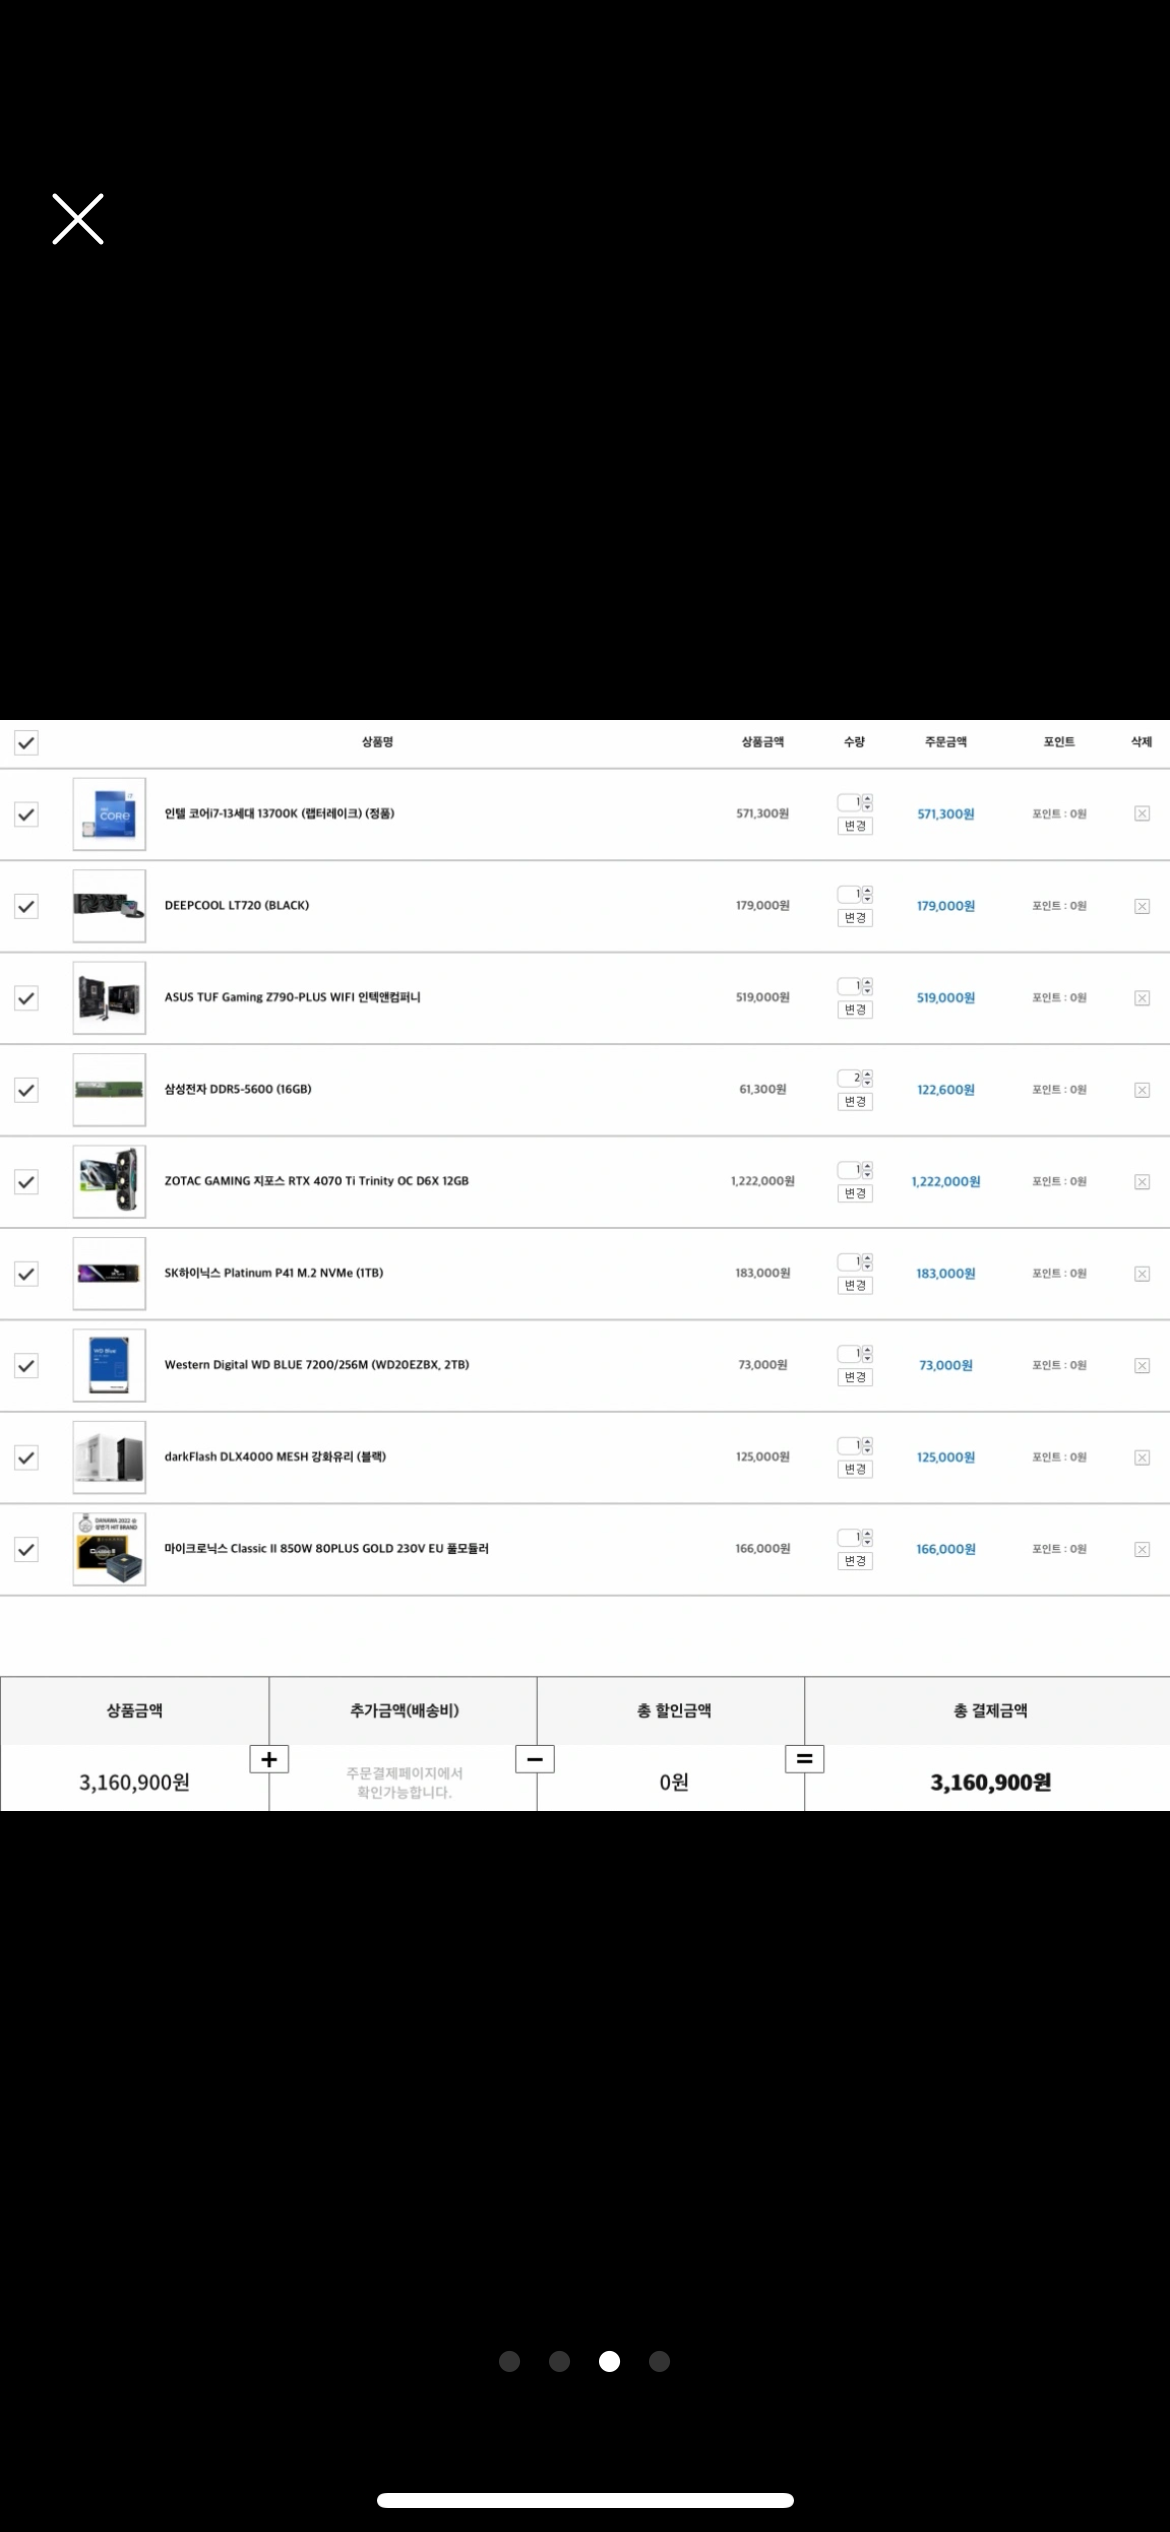Open Western Digital WD BLUE product name

316,1365
